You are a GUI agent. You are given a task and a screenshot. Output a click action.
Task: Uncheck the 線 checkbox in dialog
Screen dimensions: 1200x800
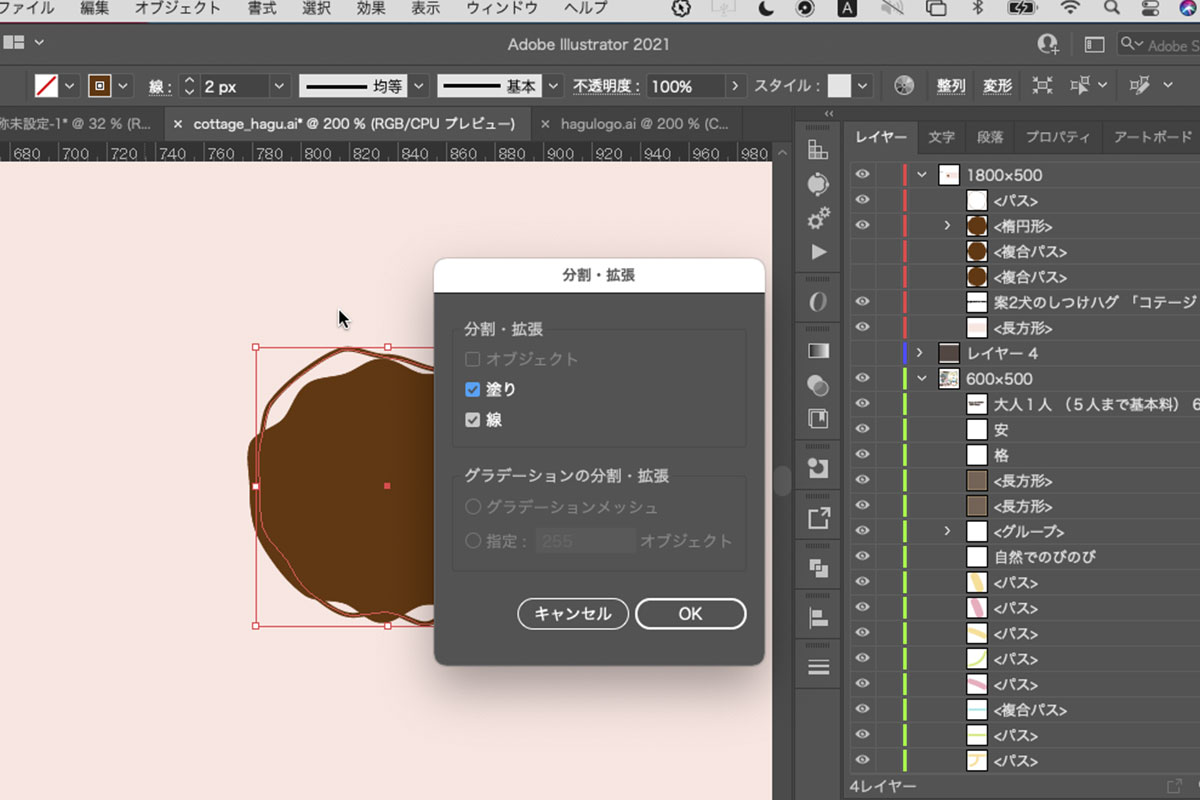[x=473, y=420]
